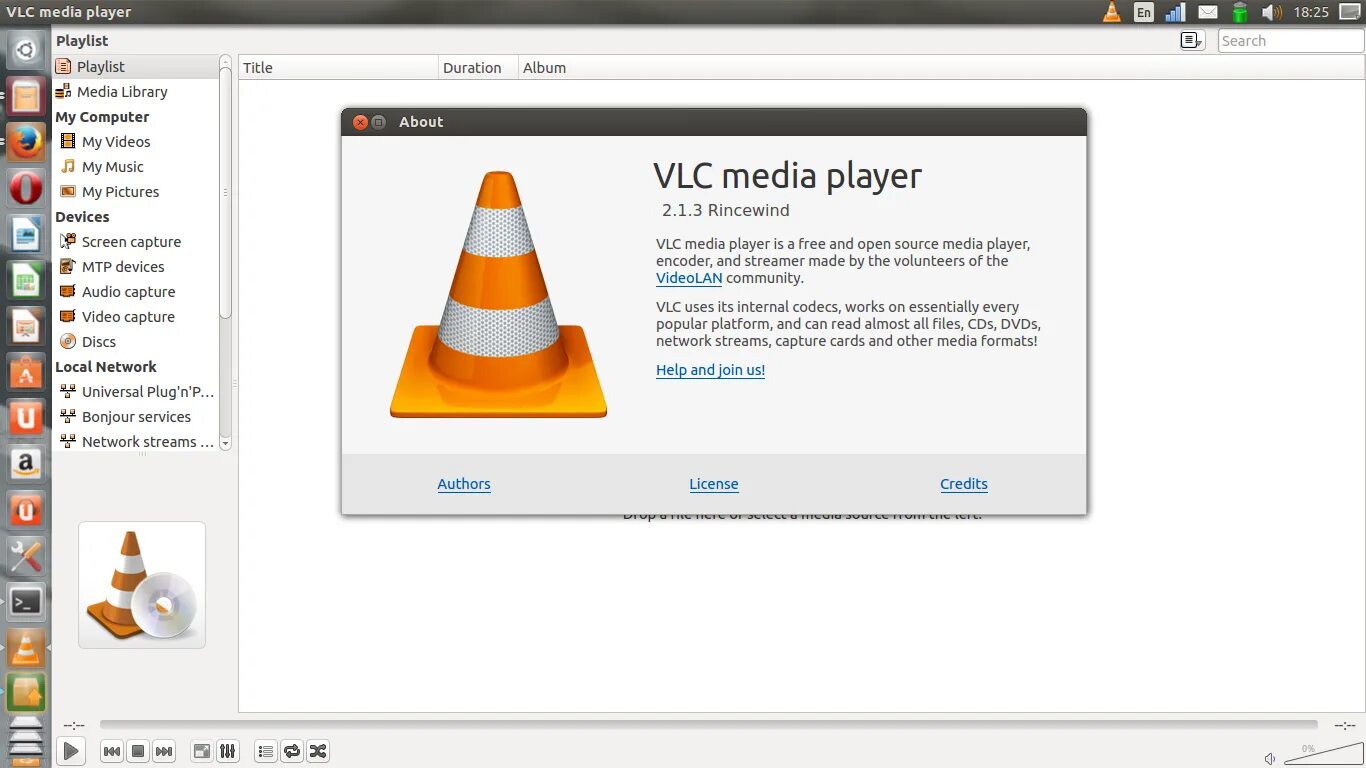The height and width of the screenshot is (768, 1366).
Task: Toggle fullscreen video mode
Action: coord(202,751)
